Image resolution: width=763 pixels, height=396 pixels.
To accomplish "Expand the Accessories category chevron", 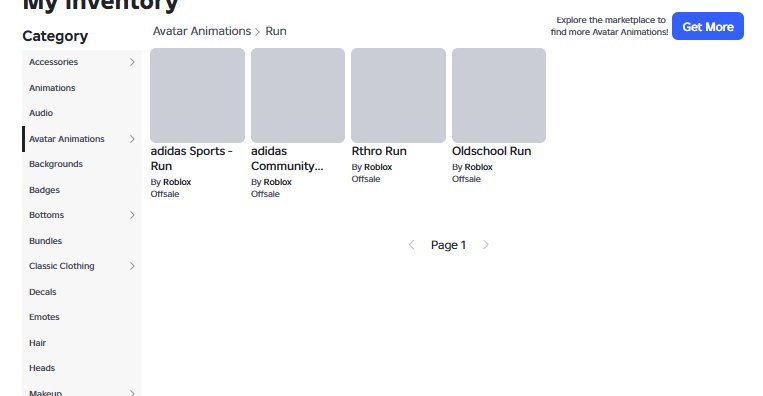I will 132,62.
